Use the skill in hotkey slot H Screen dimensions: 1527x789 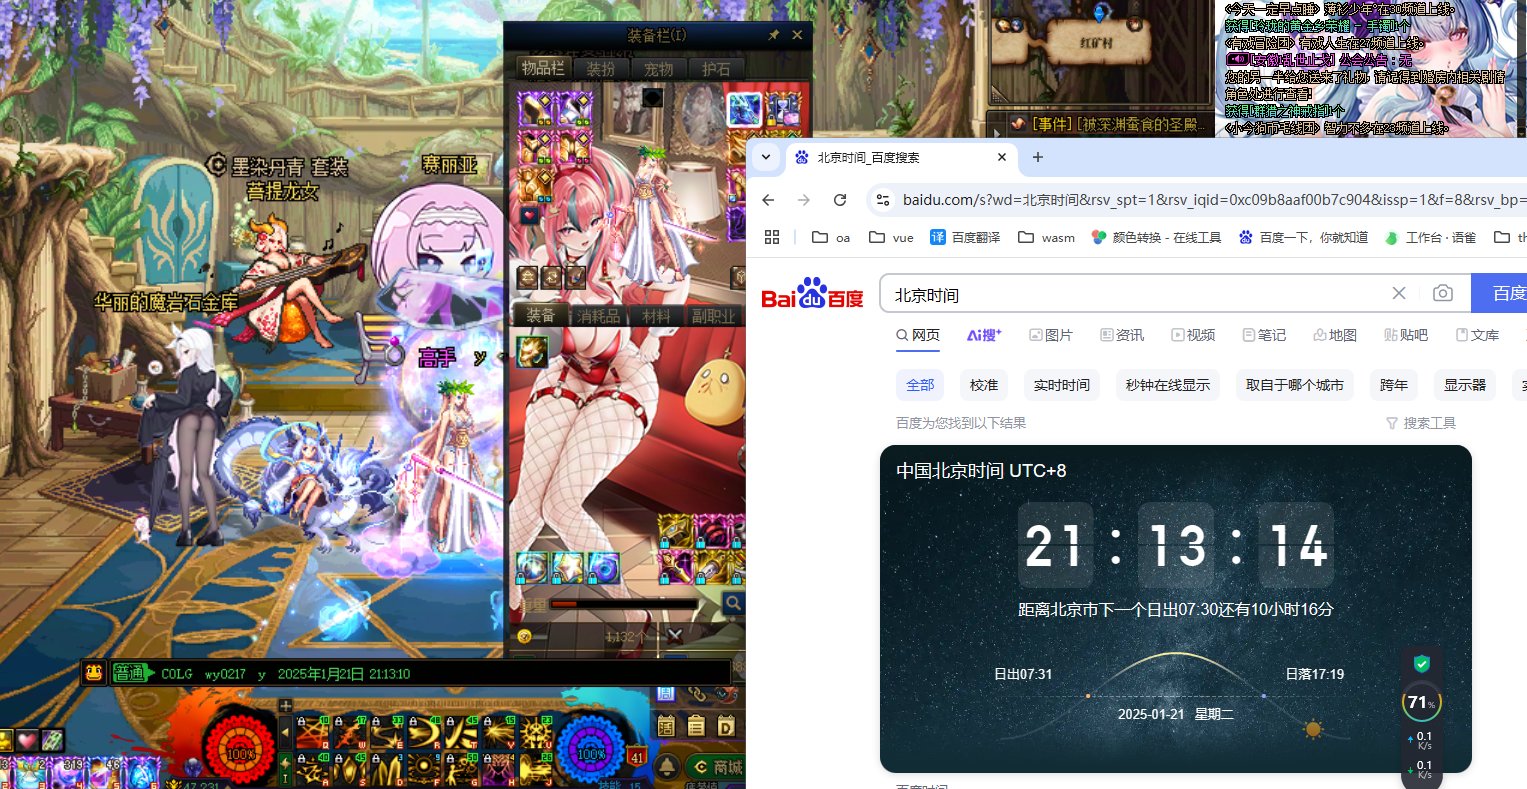(x=498, y=769)
